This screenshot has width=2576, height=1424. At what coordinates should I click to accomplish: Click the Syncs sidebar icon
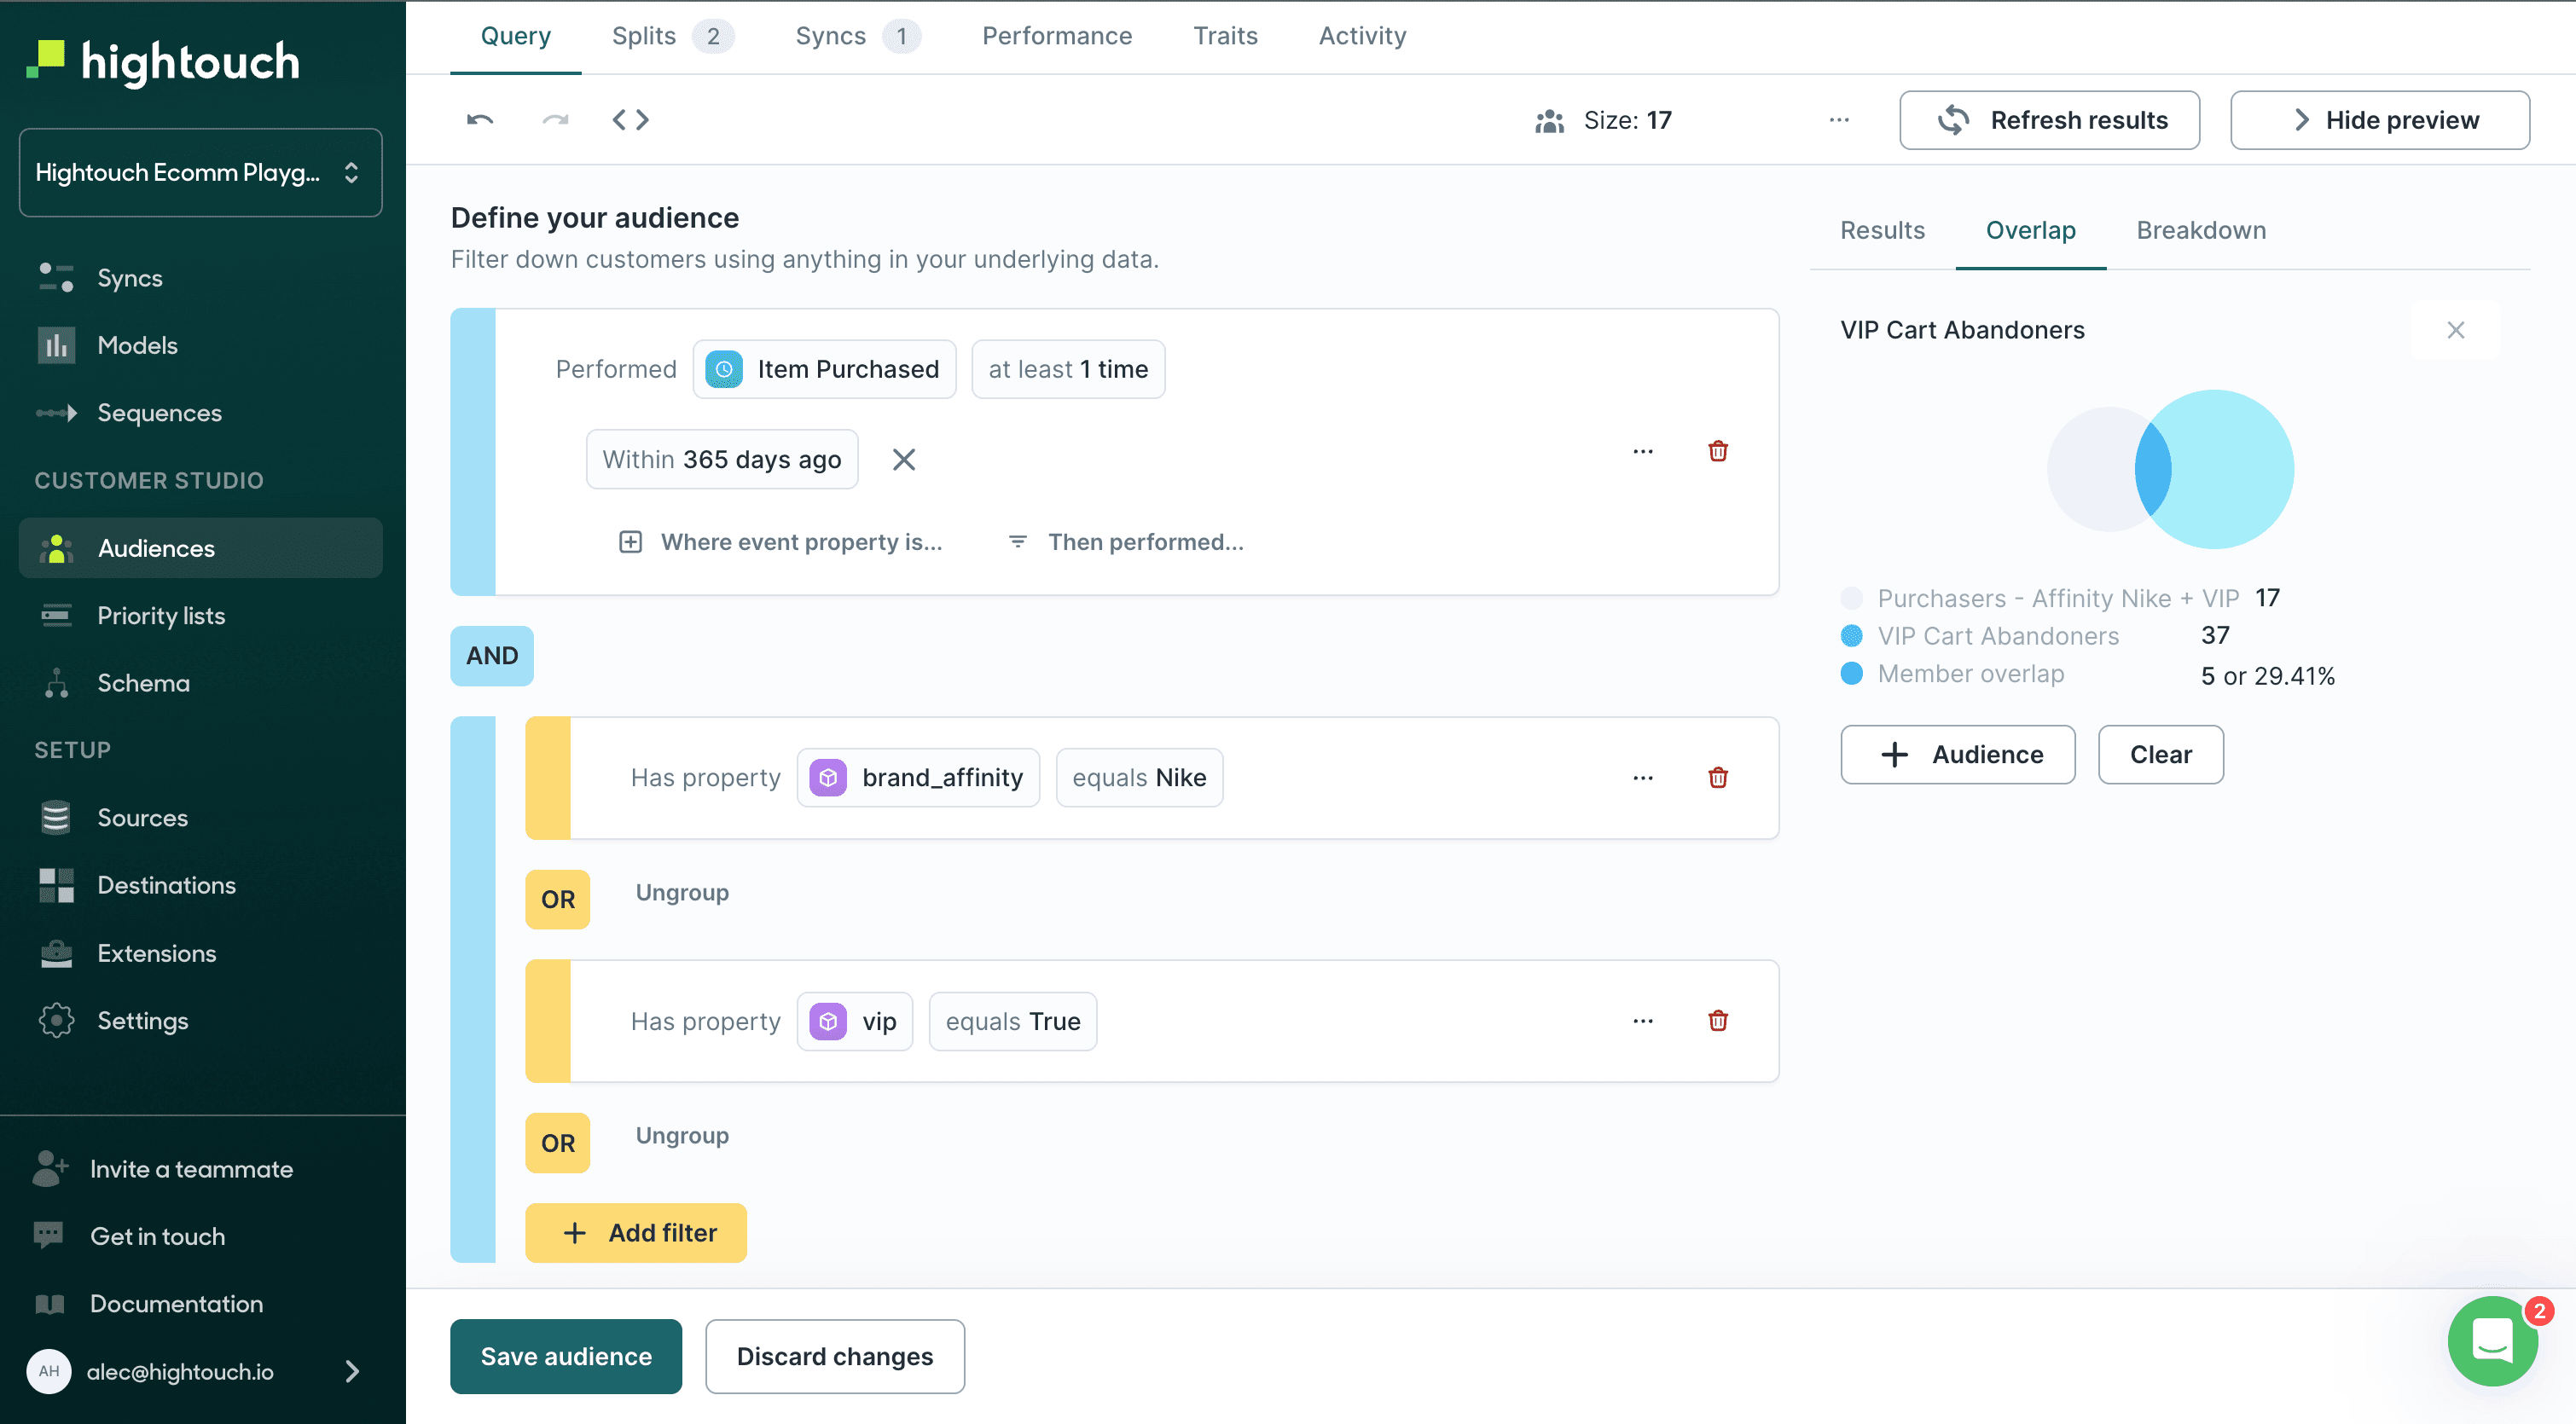click(56, 277)
